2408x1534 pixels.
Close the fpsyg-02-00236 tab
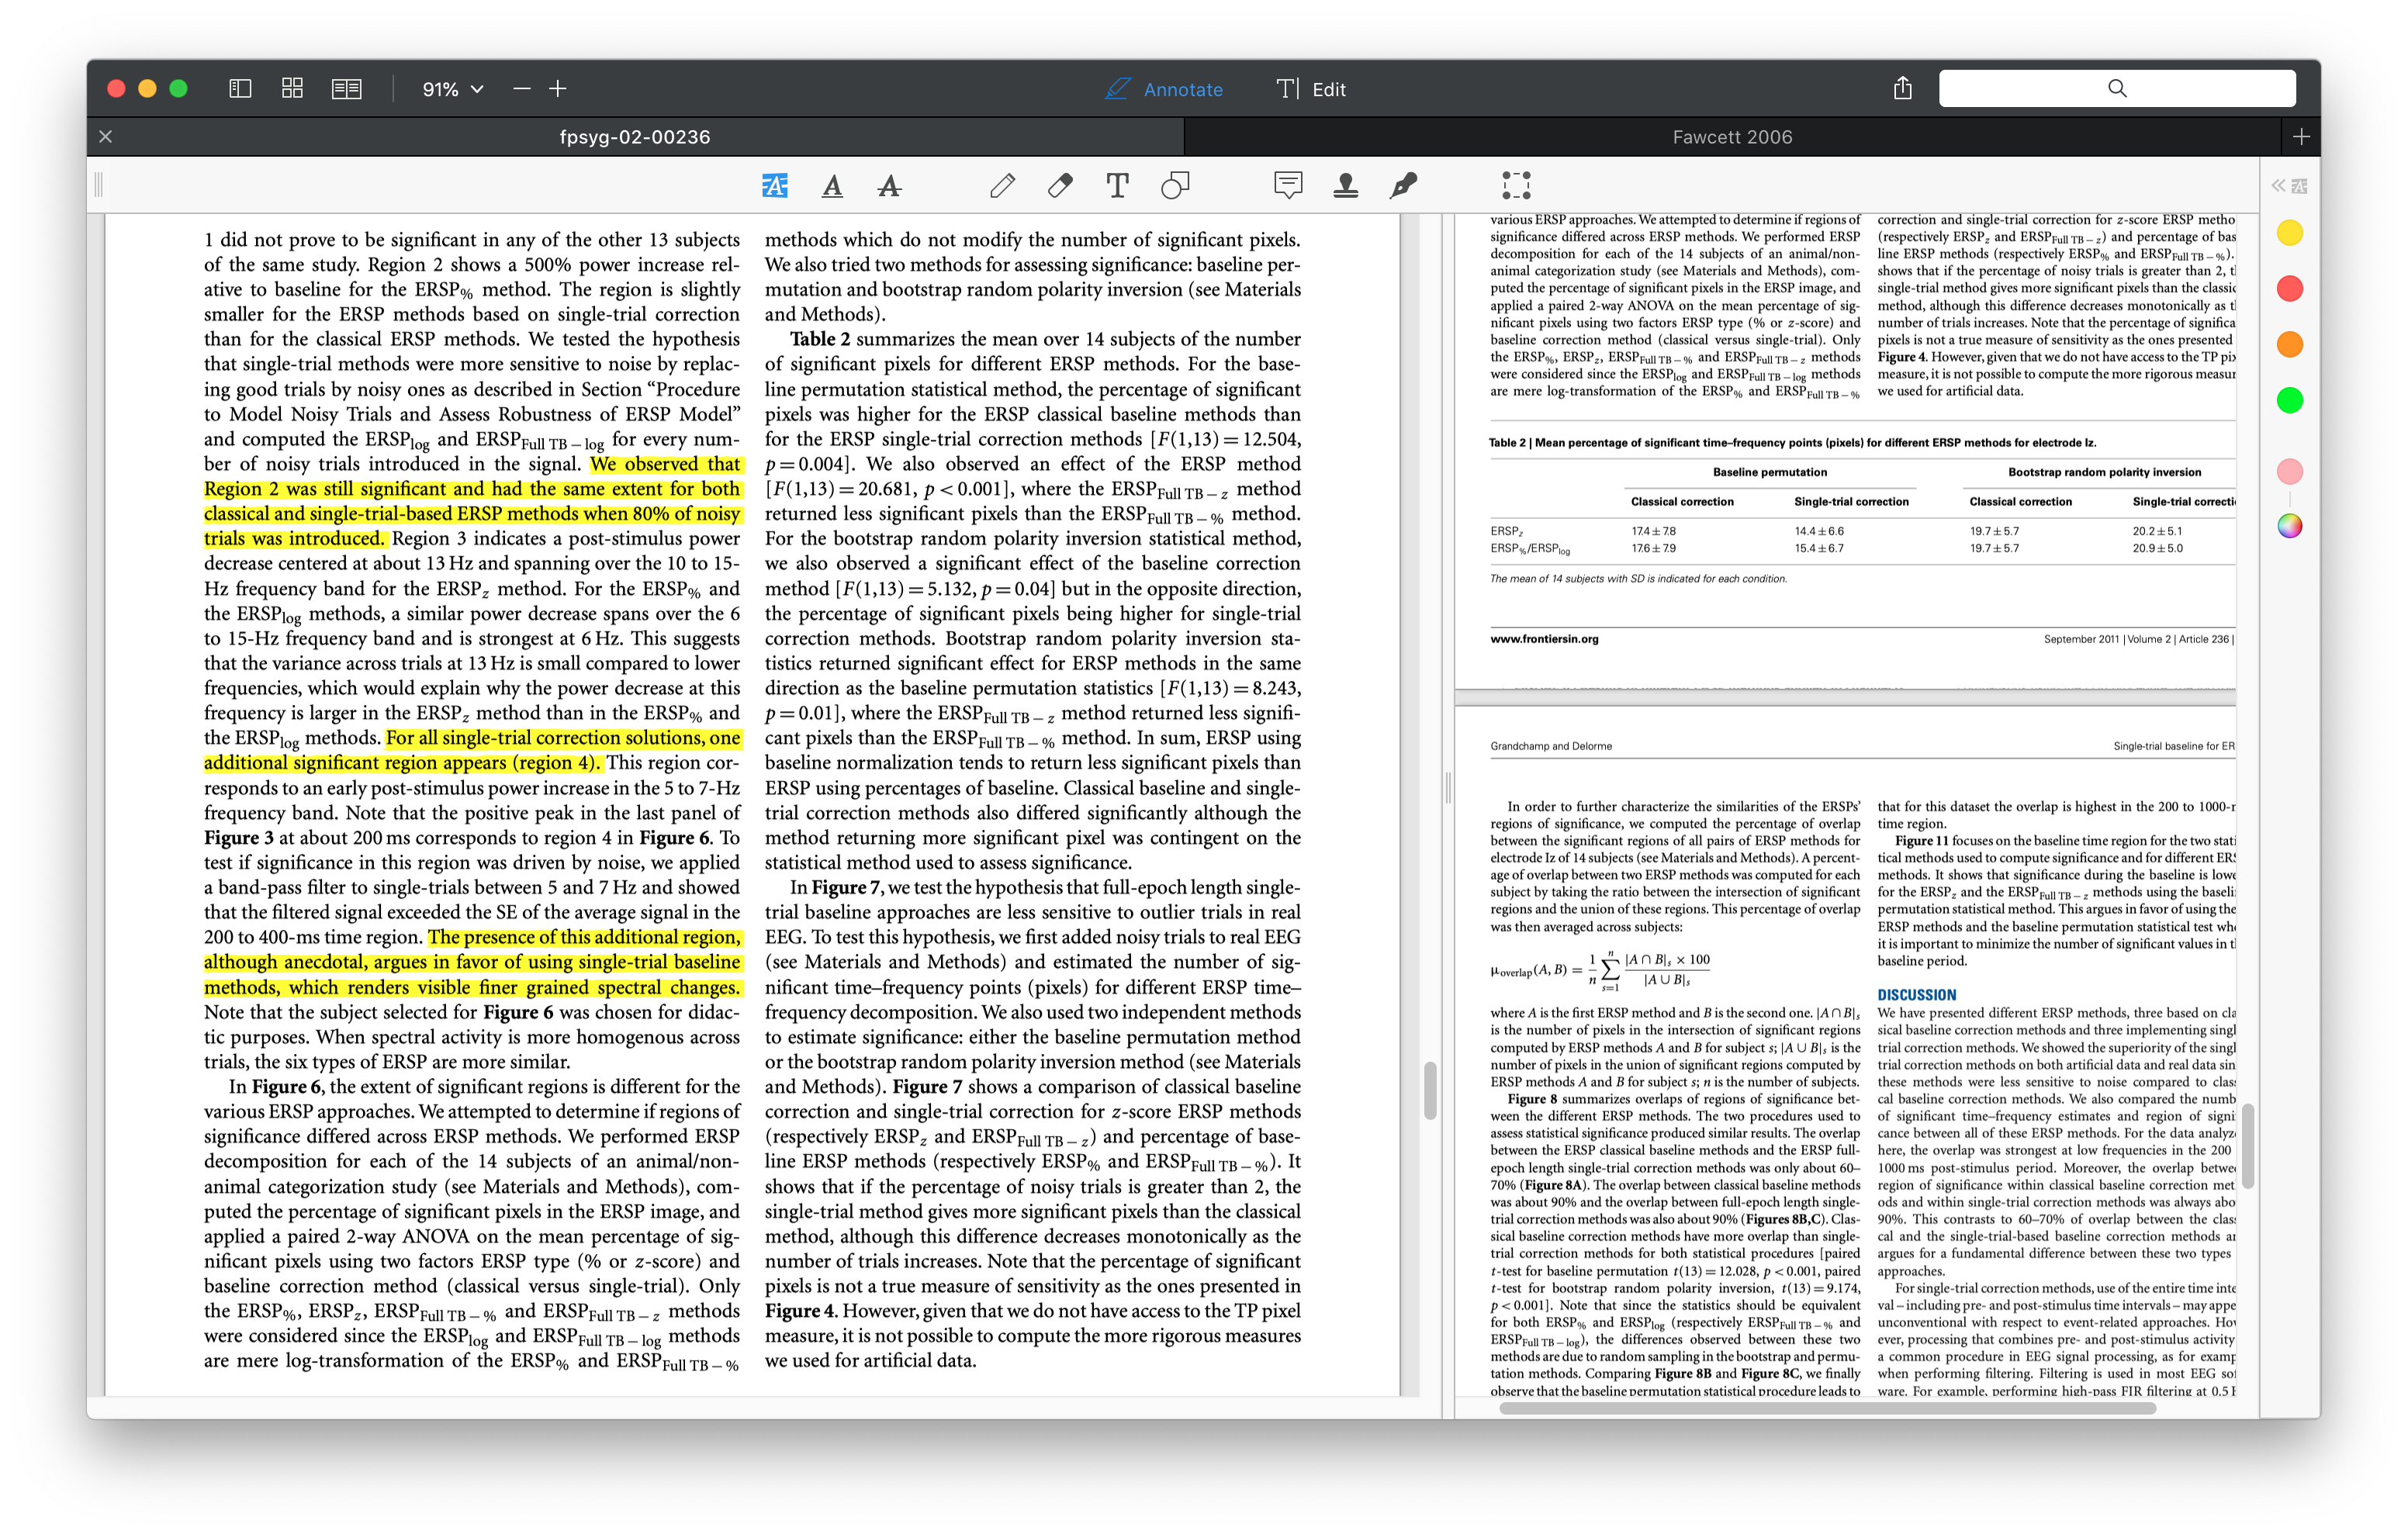(106, 137)
